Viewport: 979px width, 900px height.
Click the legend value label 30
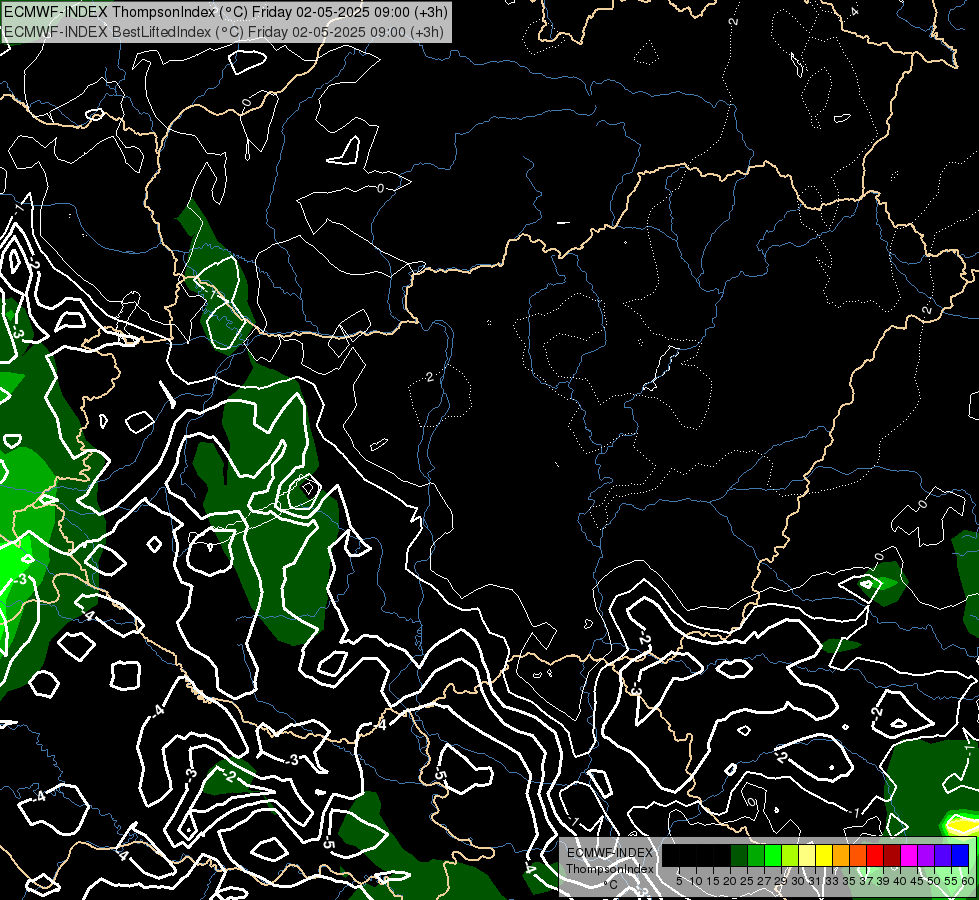799,881
